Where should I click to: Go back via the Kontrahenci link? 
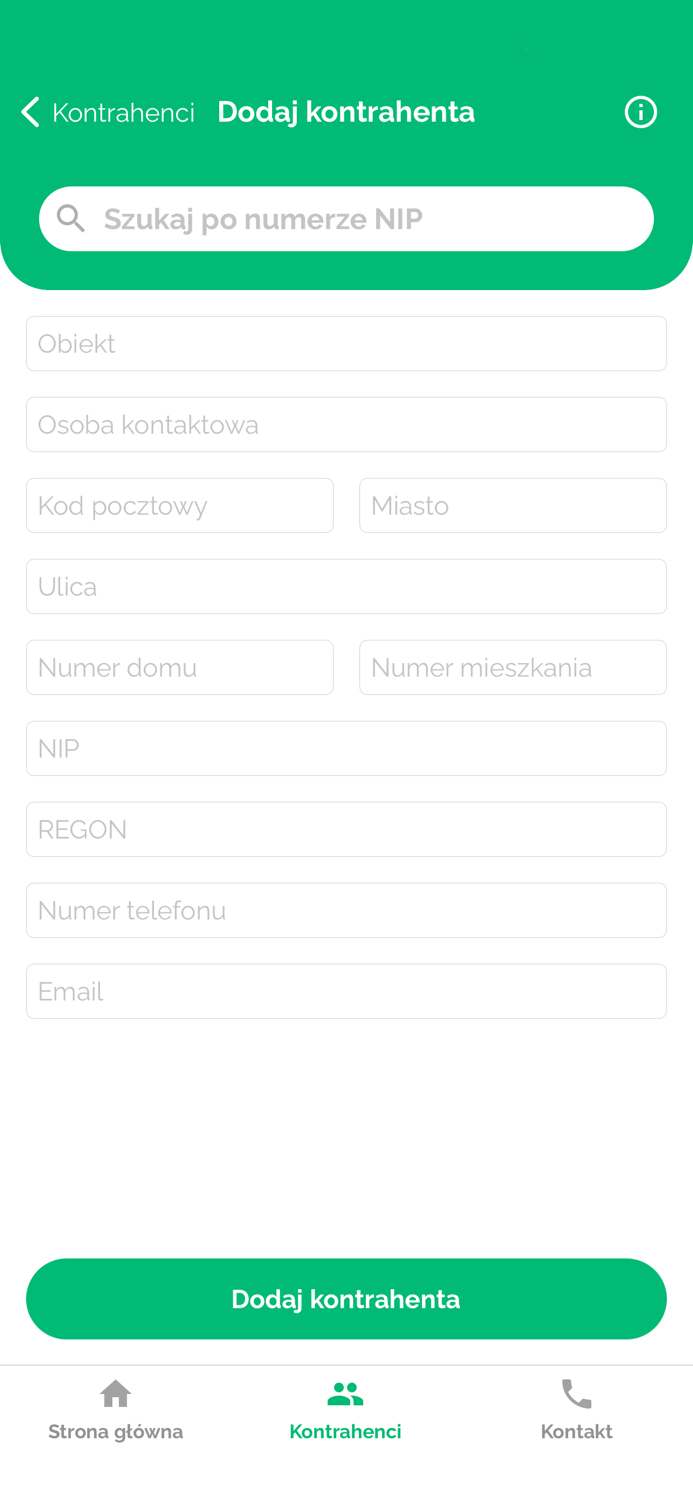[122, 112]
